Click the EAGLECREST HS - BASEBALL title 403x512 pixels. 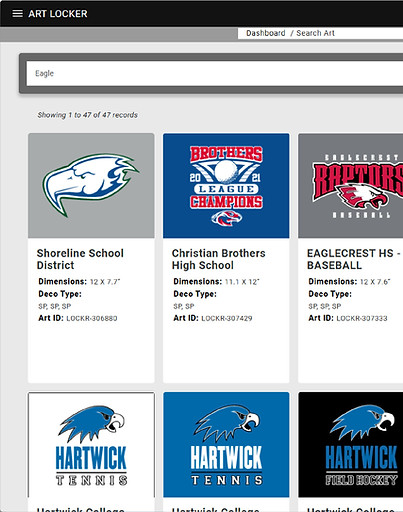[x=353, y=259]
